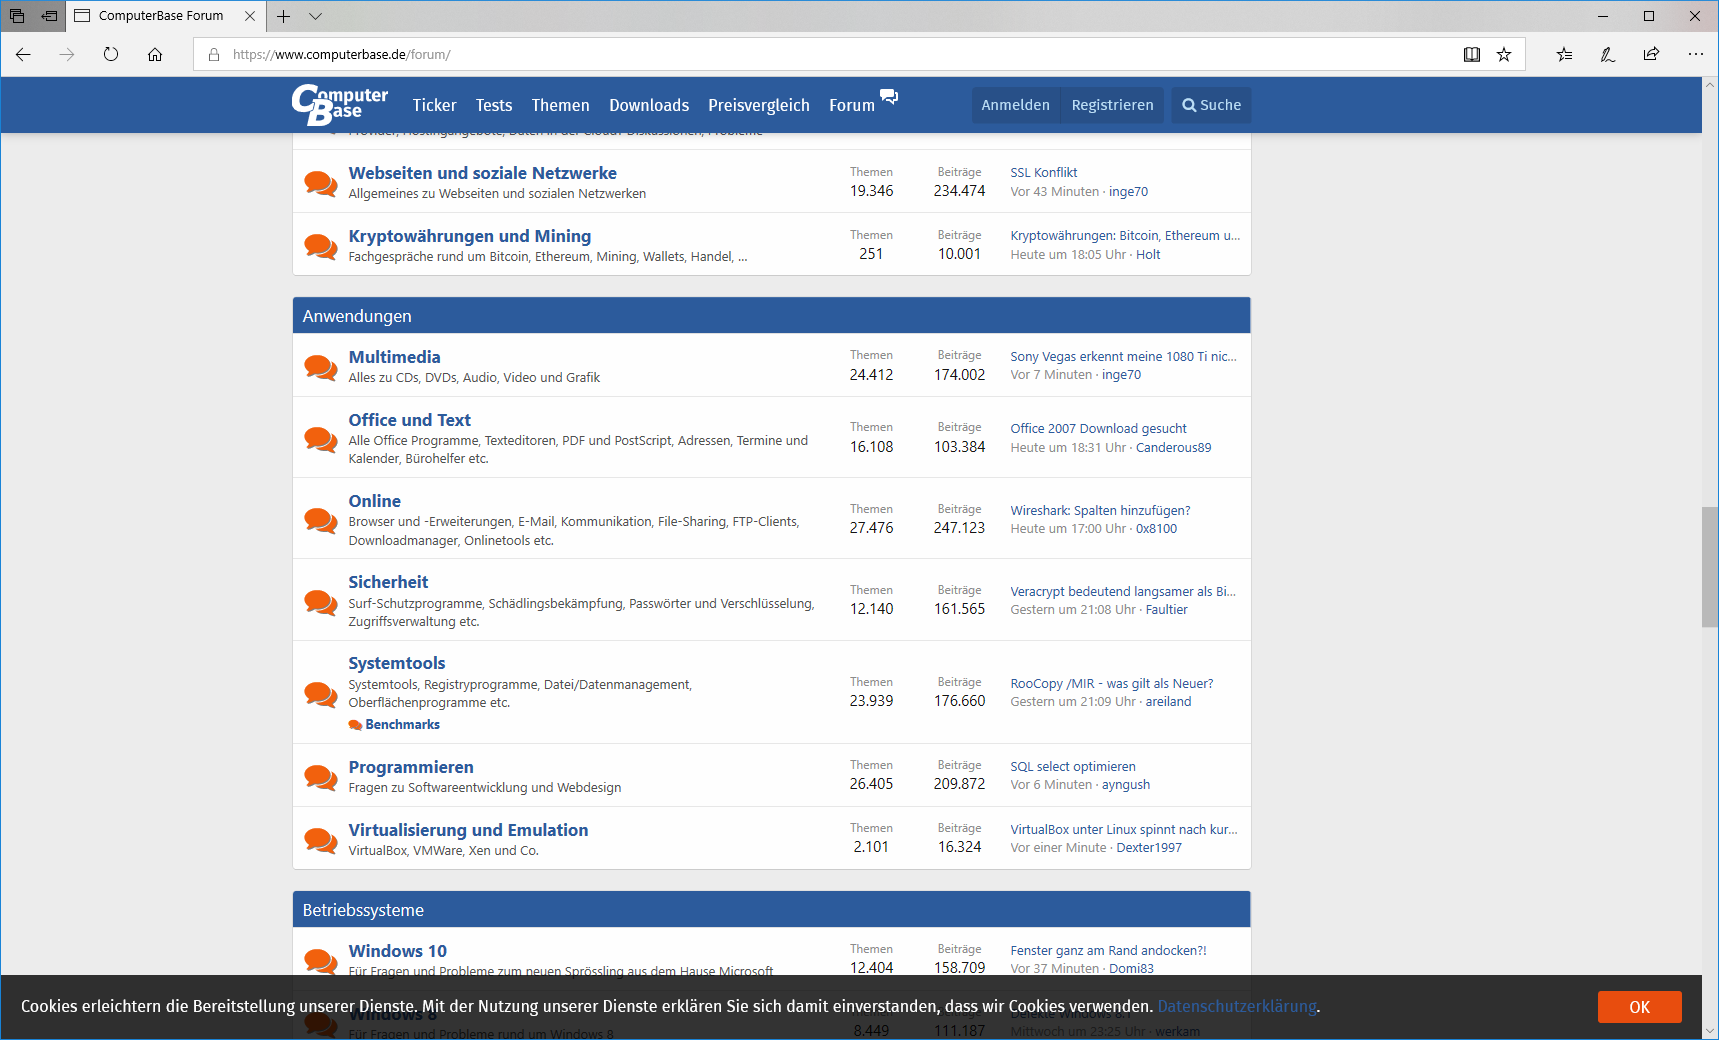
Task: Show tab previews chevron
Action: [316, 16]
